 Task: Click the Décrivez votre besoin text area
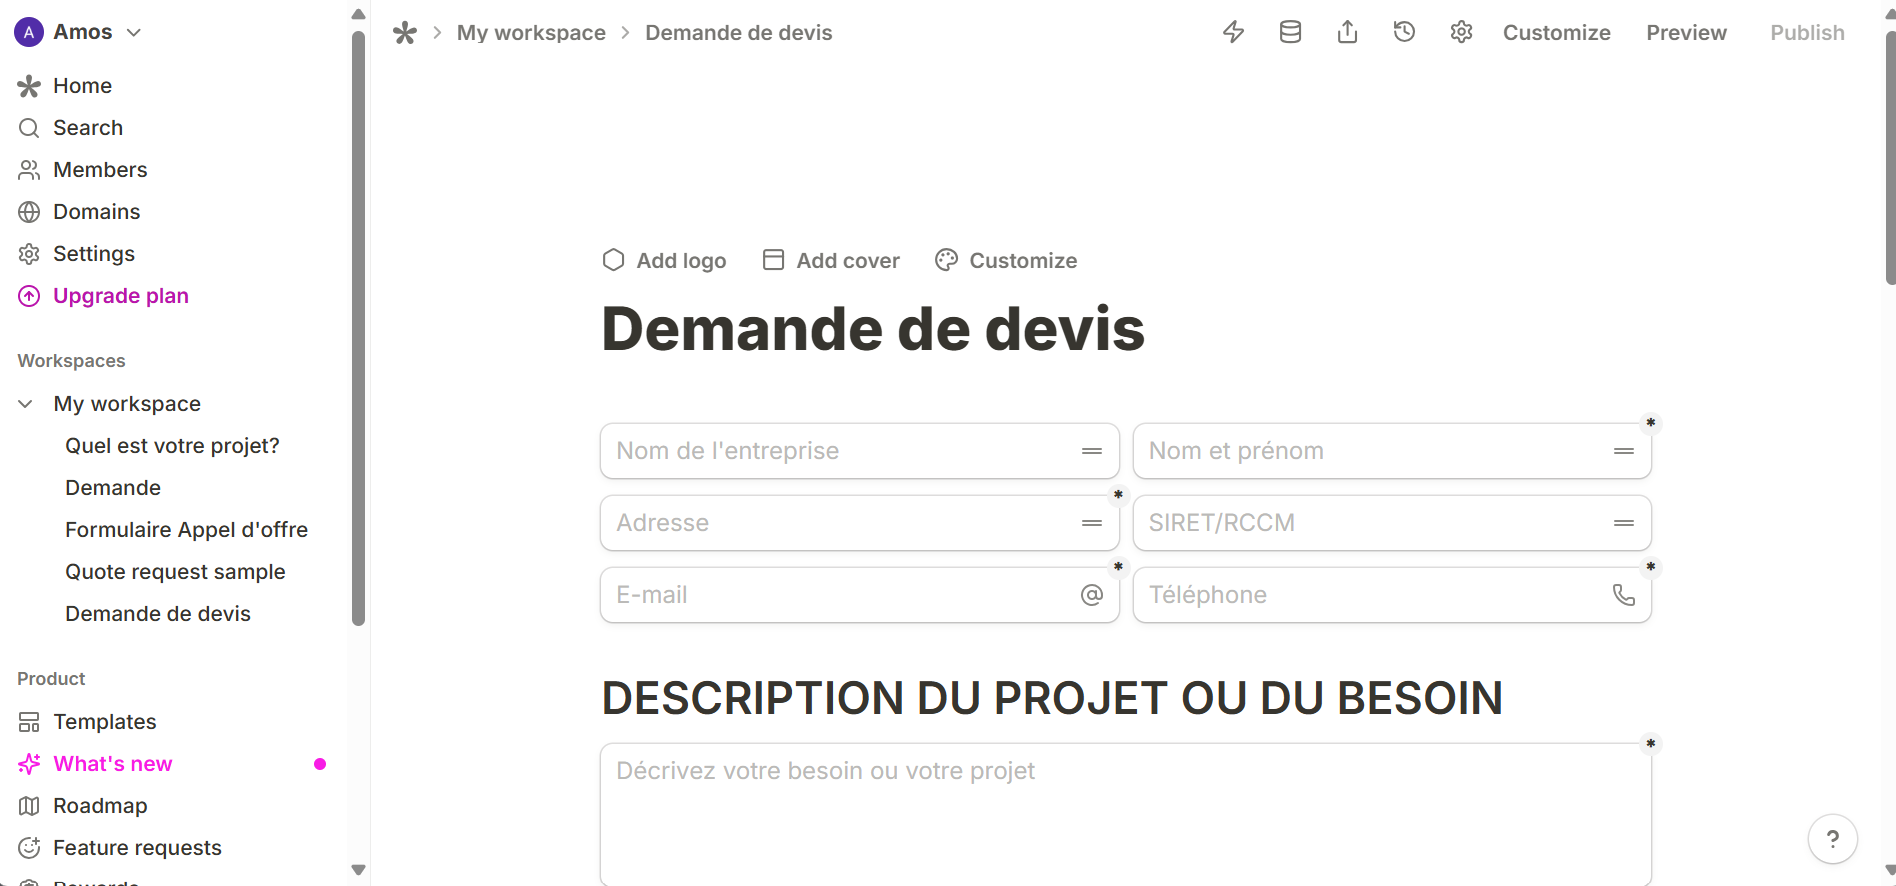point(1126,814)
